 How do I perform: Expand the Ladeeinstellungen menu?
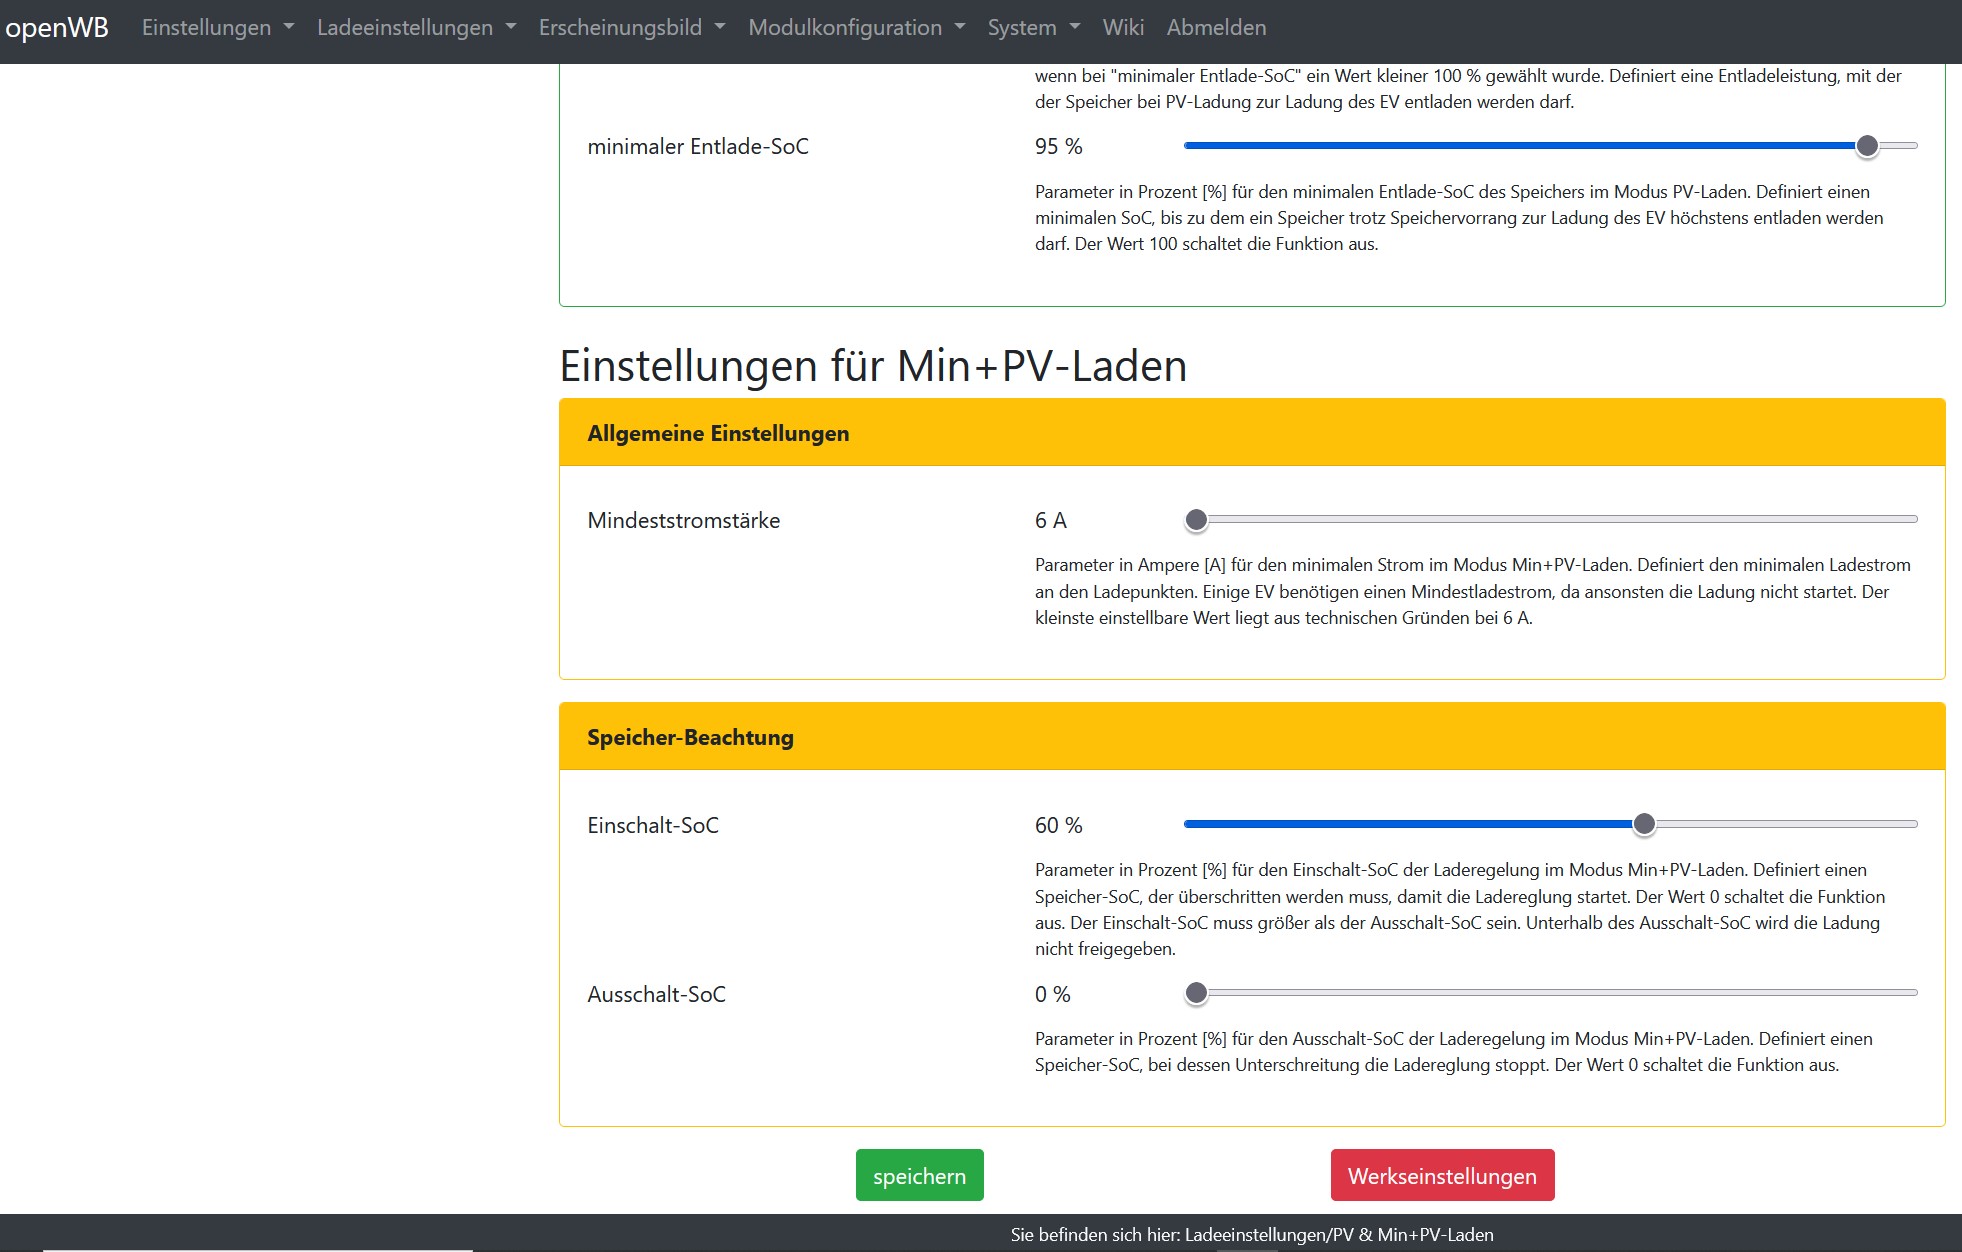point(416,28)
